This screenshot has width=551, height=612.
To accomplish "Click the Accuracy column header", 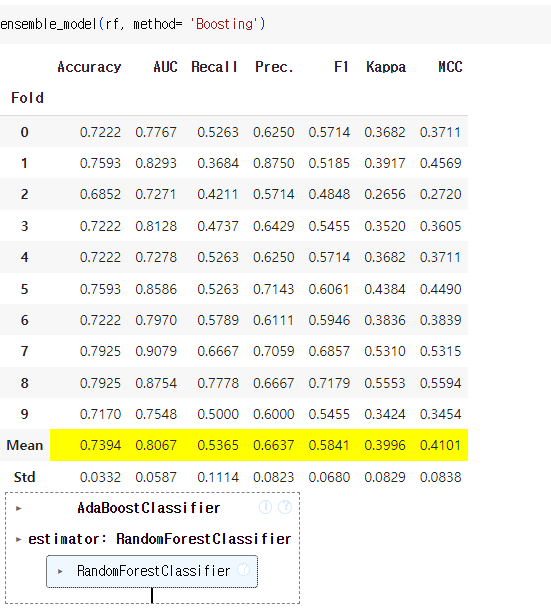I will 89,67.
